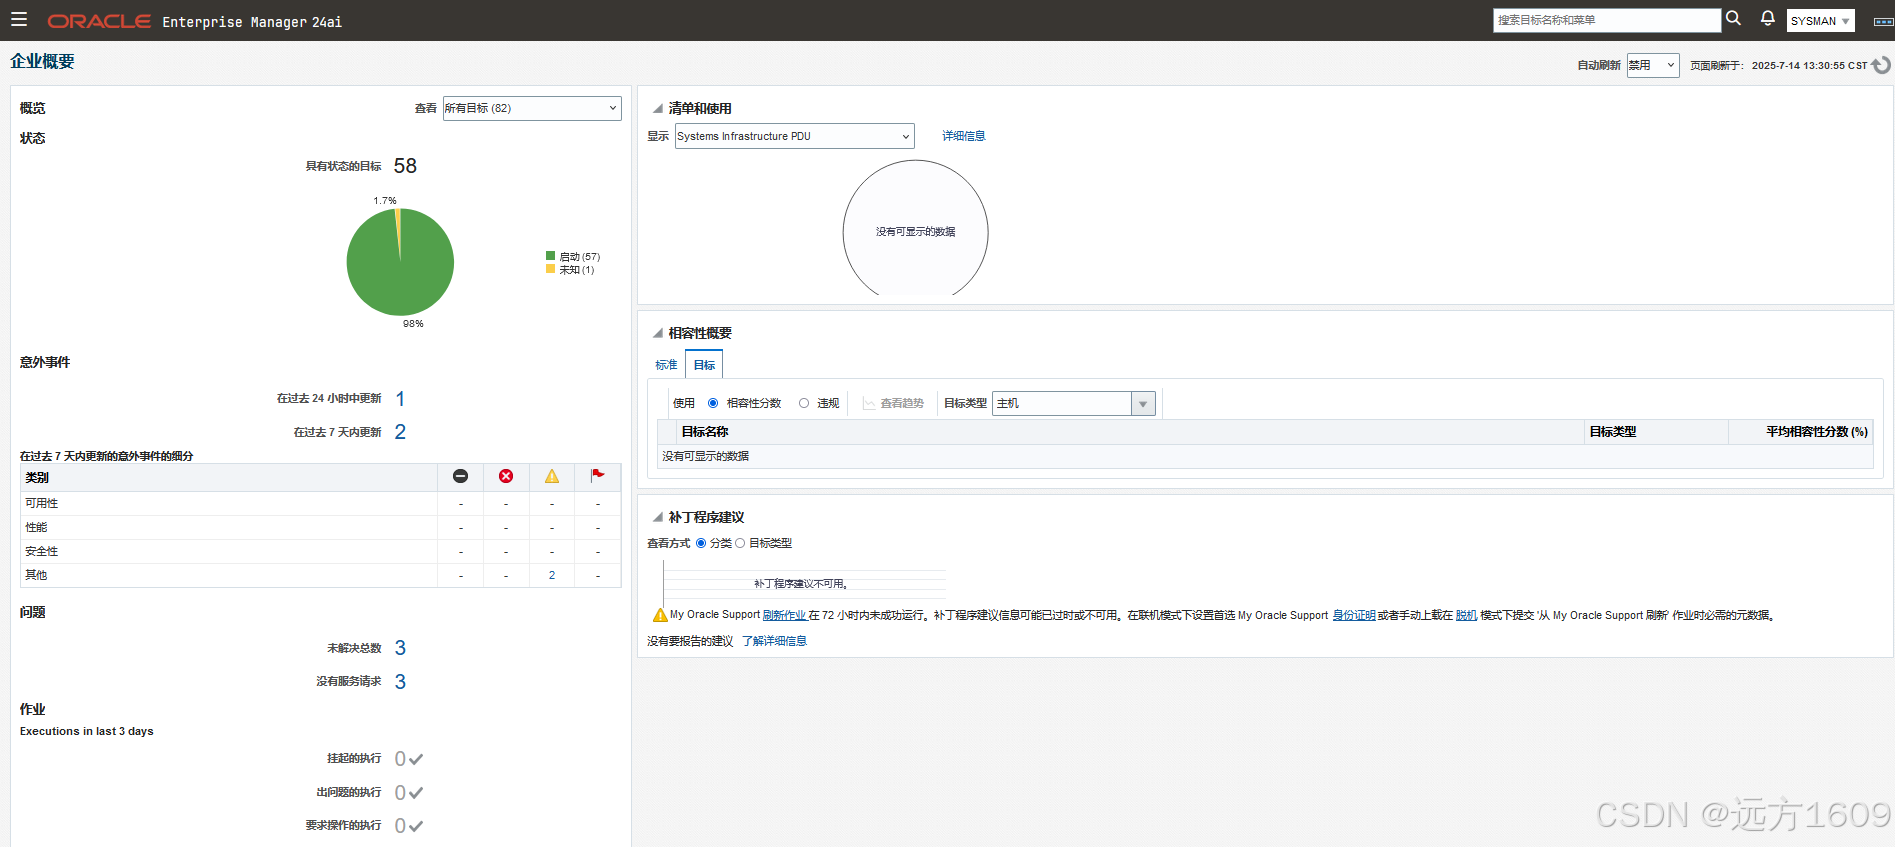Click the targets with status count 58

(405, 166)
